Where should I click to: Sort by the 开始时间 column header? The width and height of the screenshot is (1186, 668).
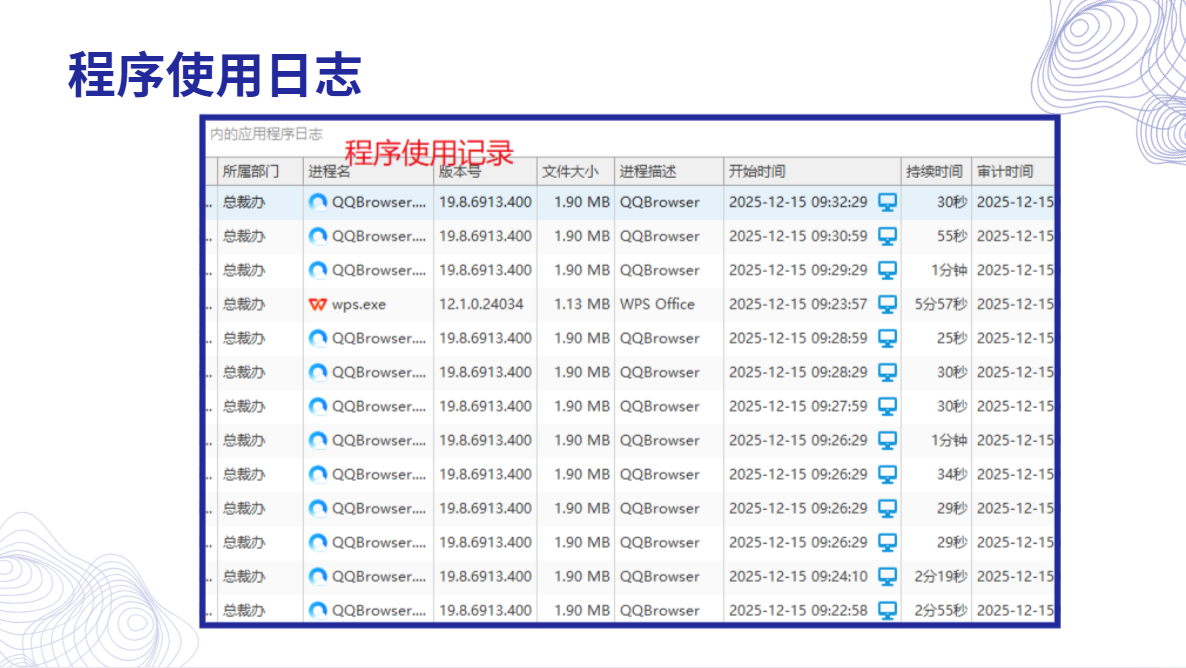(812, 172)
